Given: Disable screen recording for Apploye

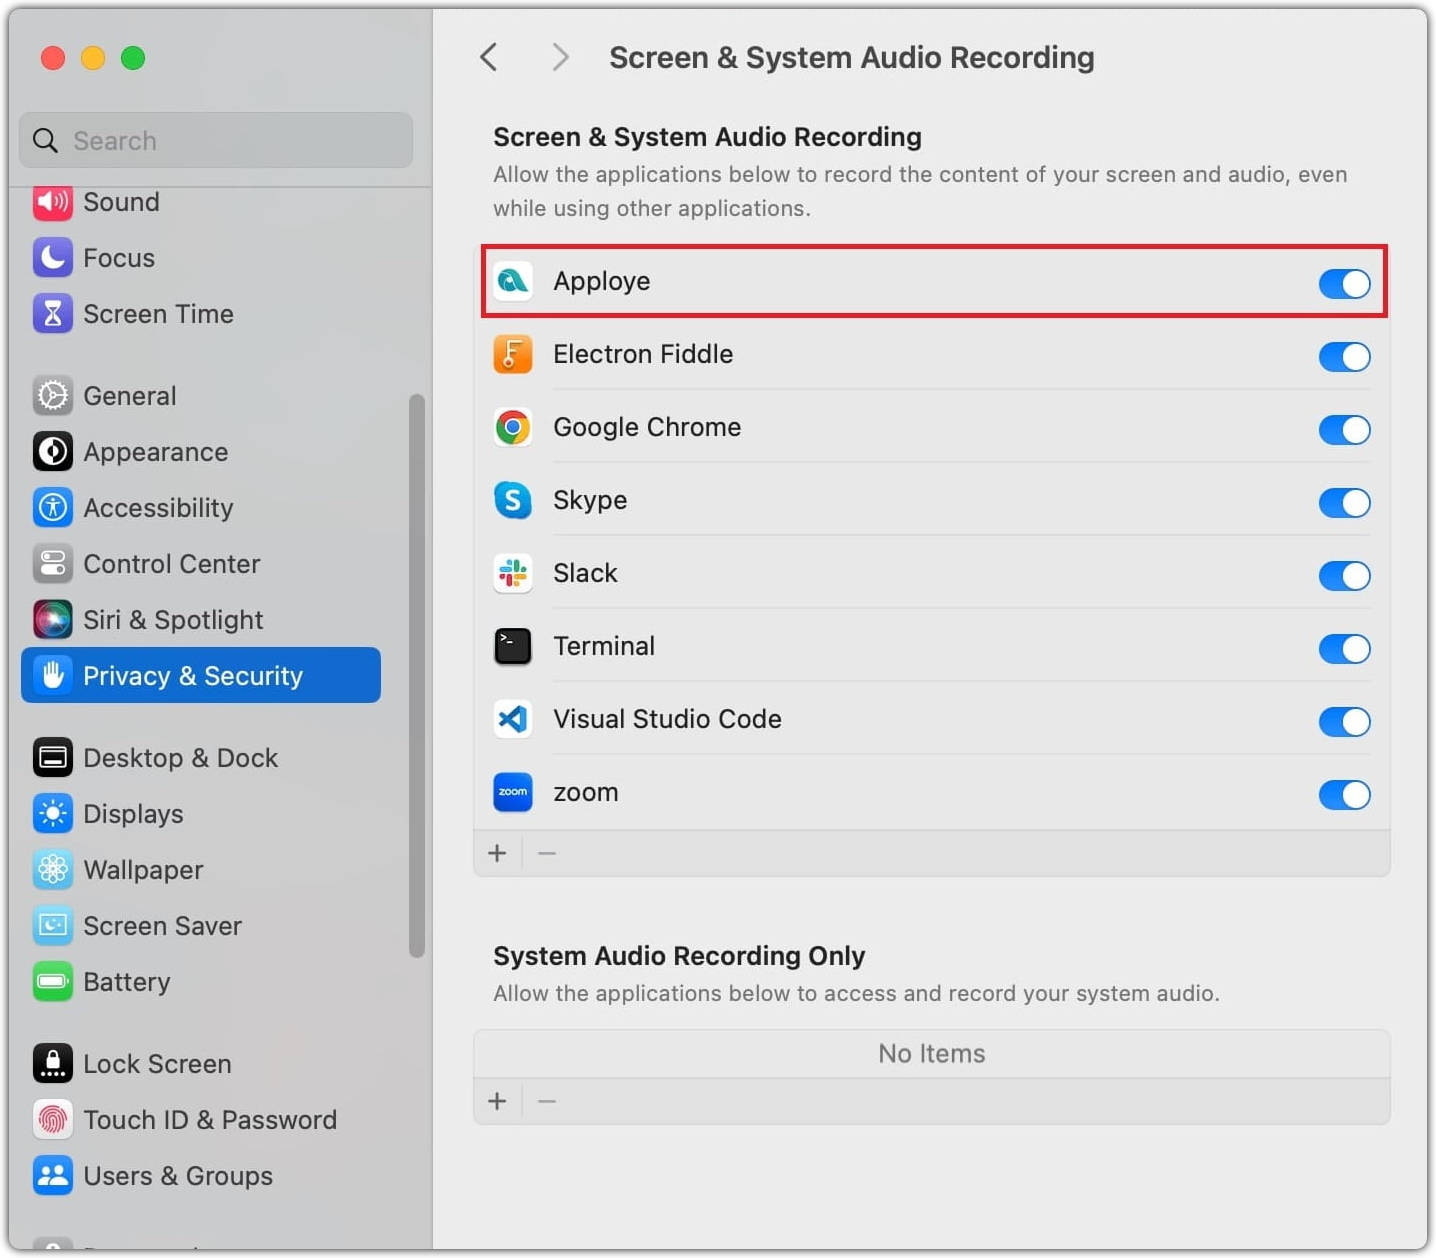Looking at the screenshot, I should (1344, 284).
